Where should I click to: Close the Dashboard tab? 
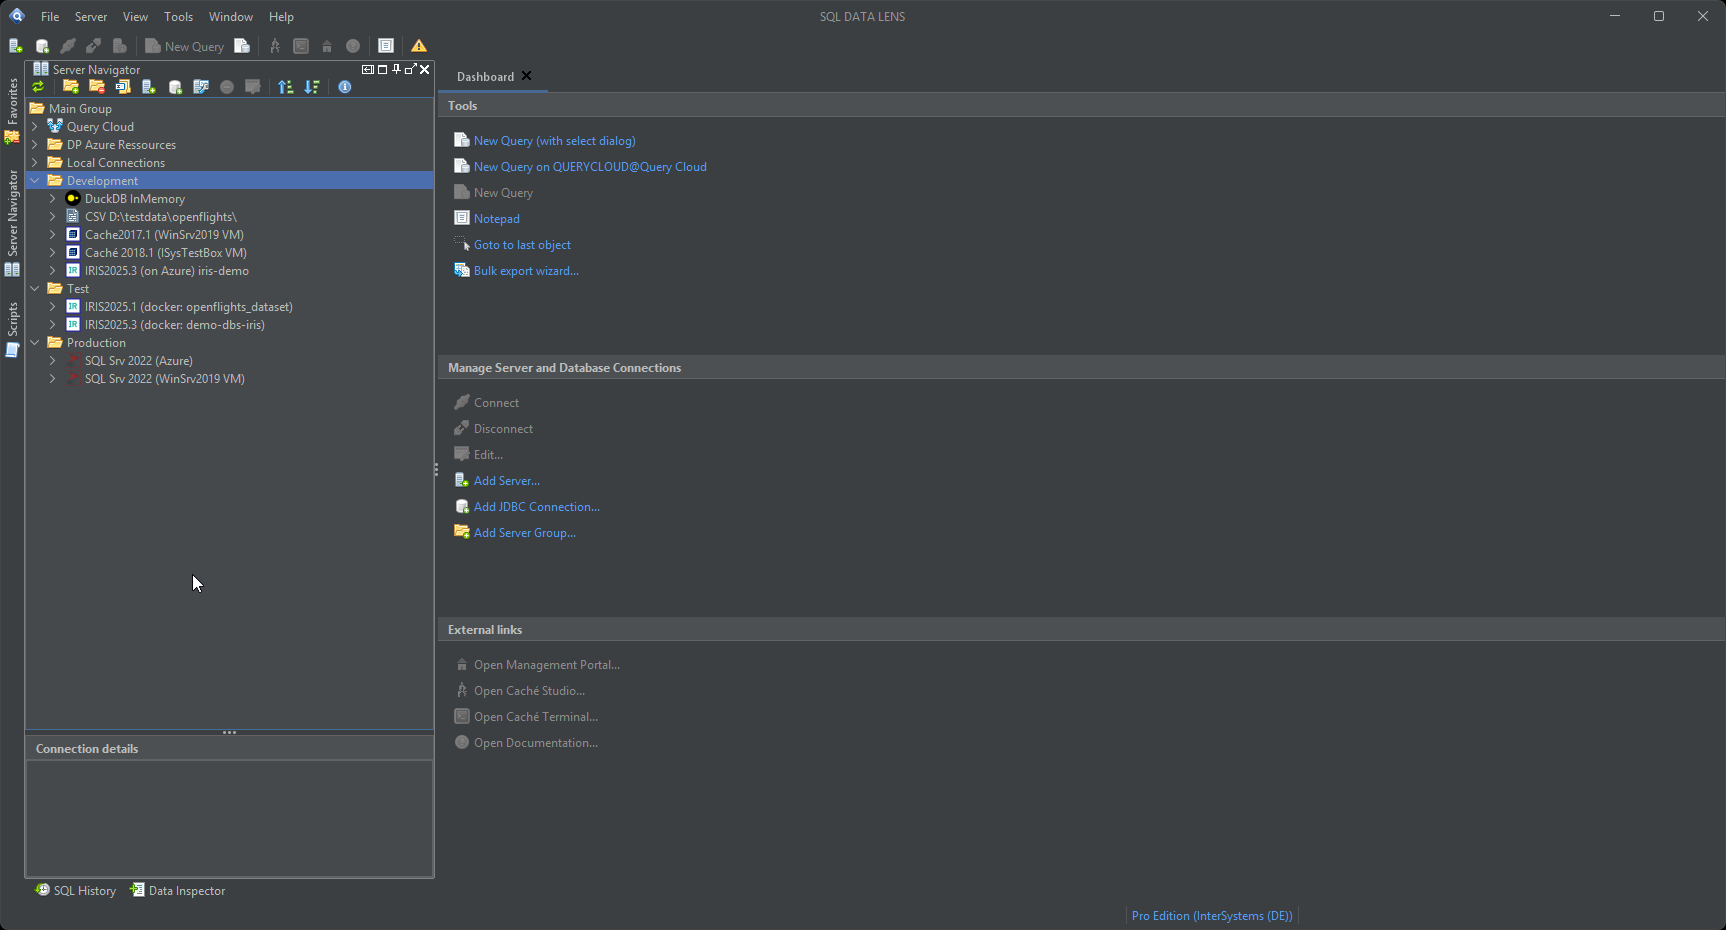tap(527, 76)
